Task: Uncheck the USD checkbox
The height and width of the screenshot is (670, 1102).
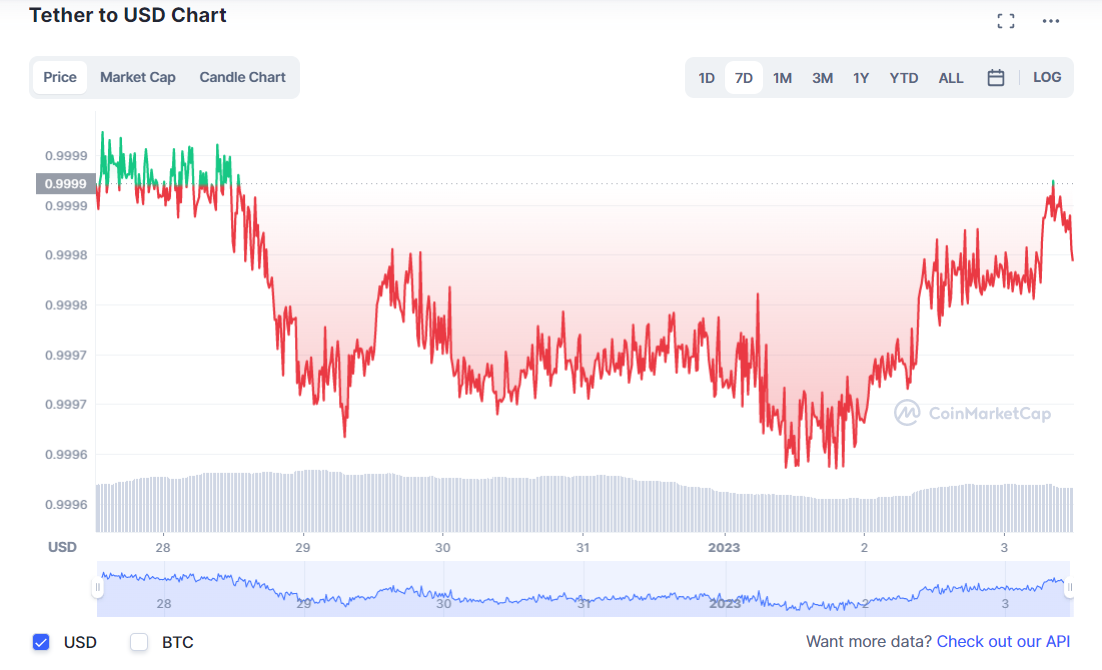Action: point(41,642)
